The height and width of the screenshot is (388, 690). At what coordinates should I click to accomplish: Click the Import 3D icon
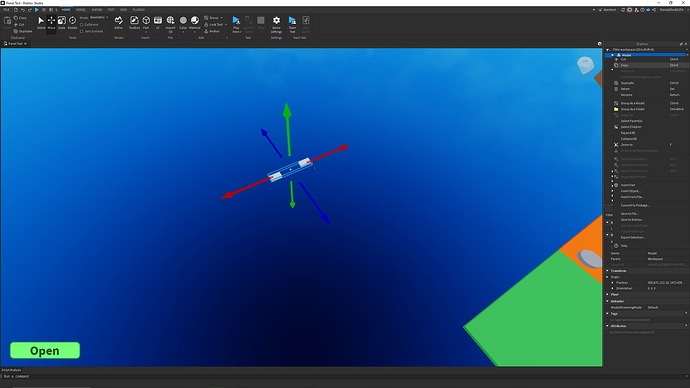point(170,22)
